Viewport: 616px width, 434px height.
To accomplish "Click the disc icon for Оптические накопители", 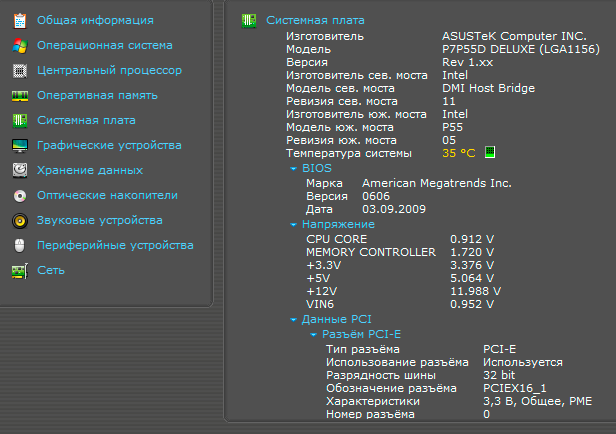I will pyautogui.click(x=20, y=196).
